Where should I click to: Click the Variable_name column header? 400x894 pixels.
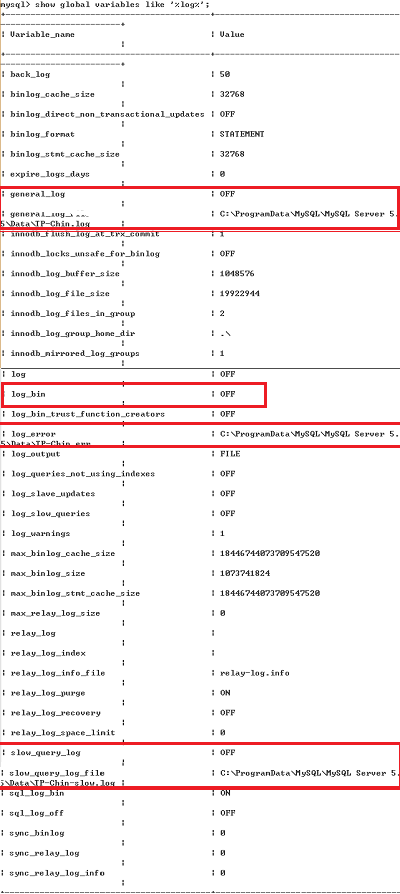click(43, 35)
